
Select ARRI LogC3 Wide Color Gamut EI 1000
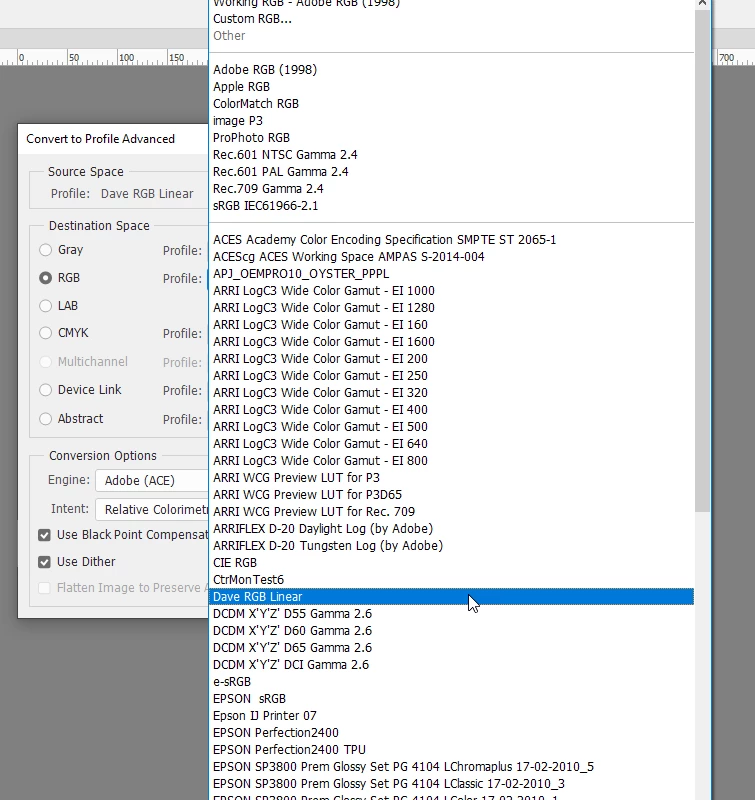(x=451, y=291)
